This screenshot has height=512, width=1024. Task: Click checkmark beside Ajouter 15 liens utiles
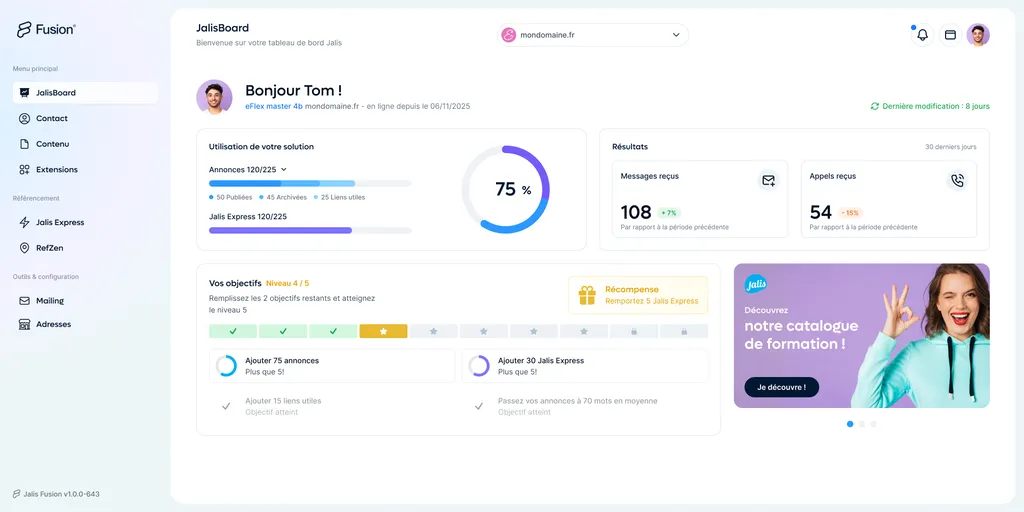pos(226,406)
